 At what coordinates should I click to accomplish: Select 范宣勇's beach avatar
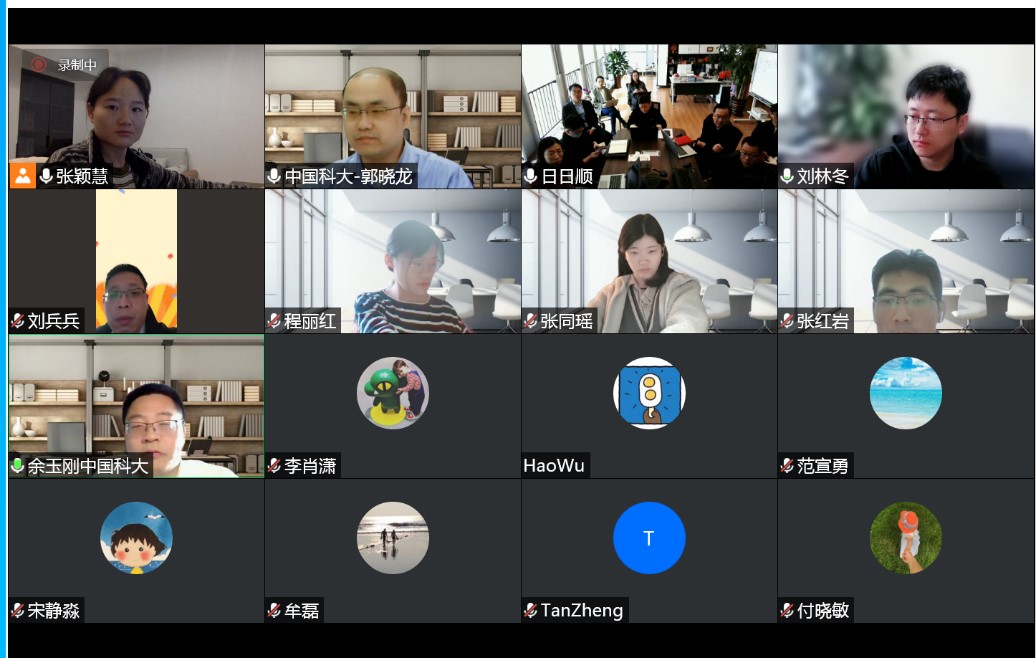906,393
